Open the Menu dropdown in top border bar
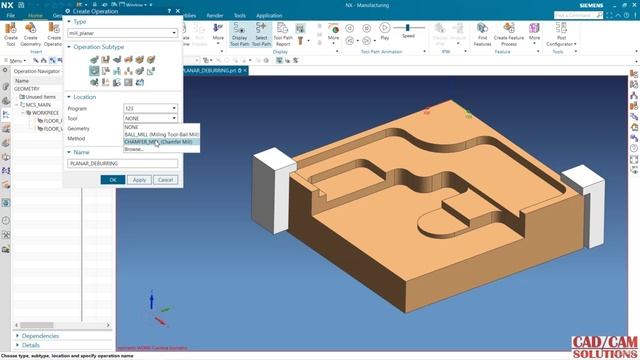Screen dimensions: 640x360 point(16,60)
